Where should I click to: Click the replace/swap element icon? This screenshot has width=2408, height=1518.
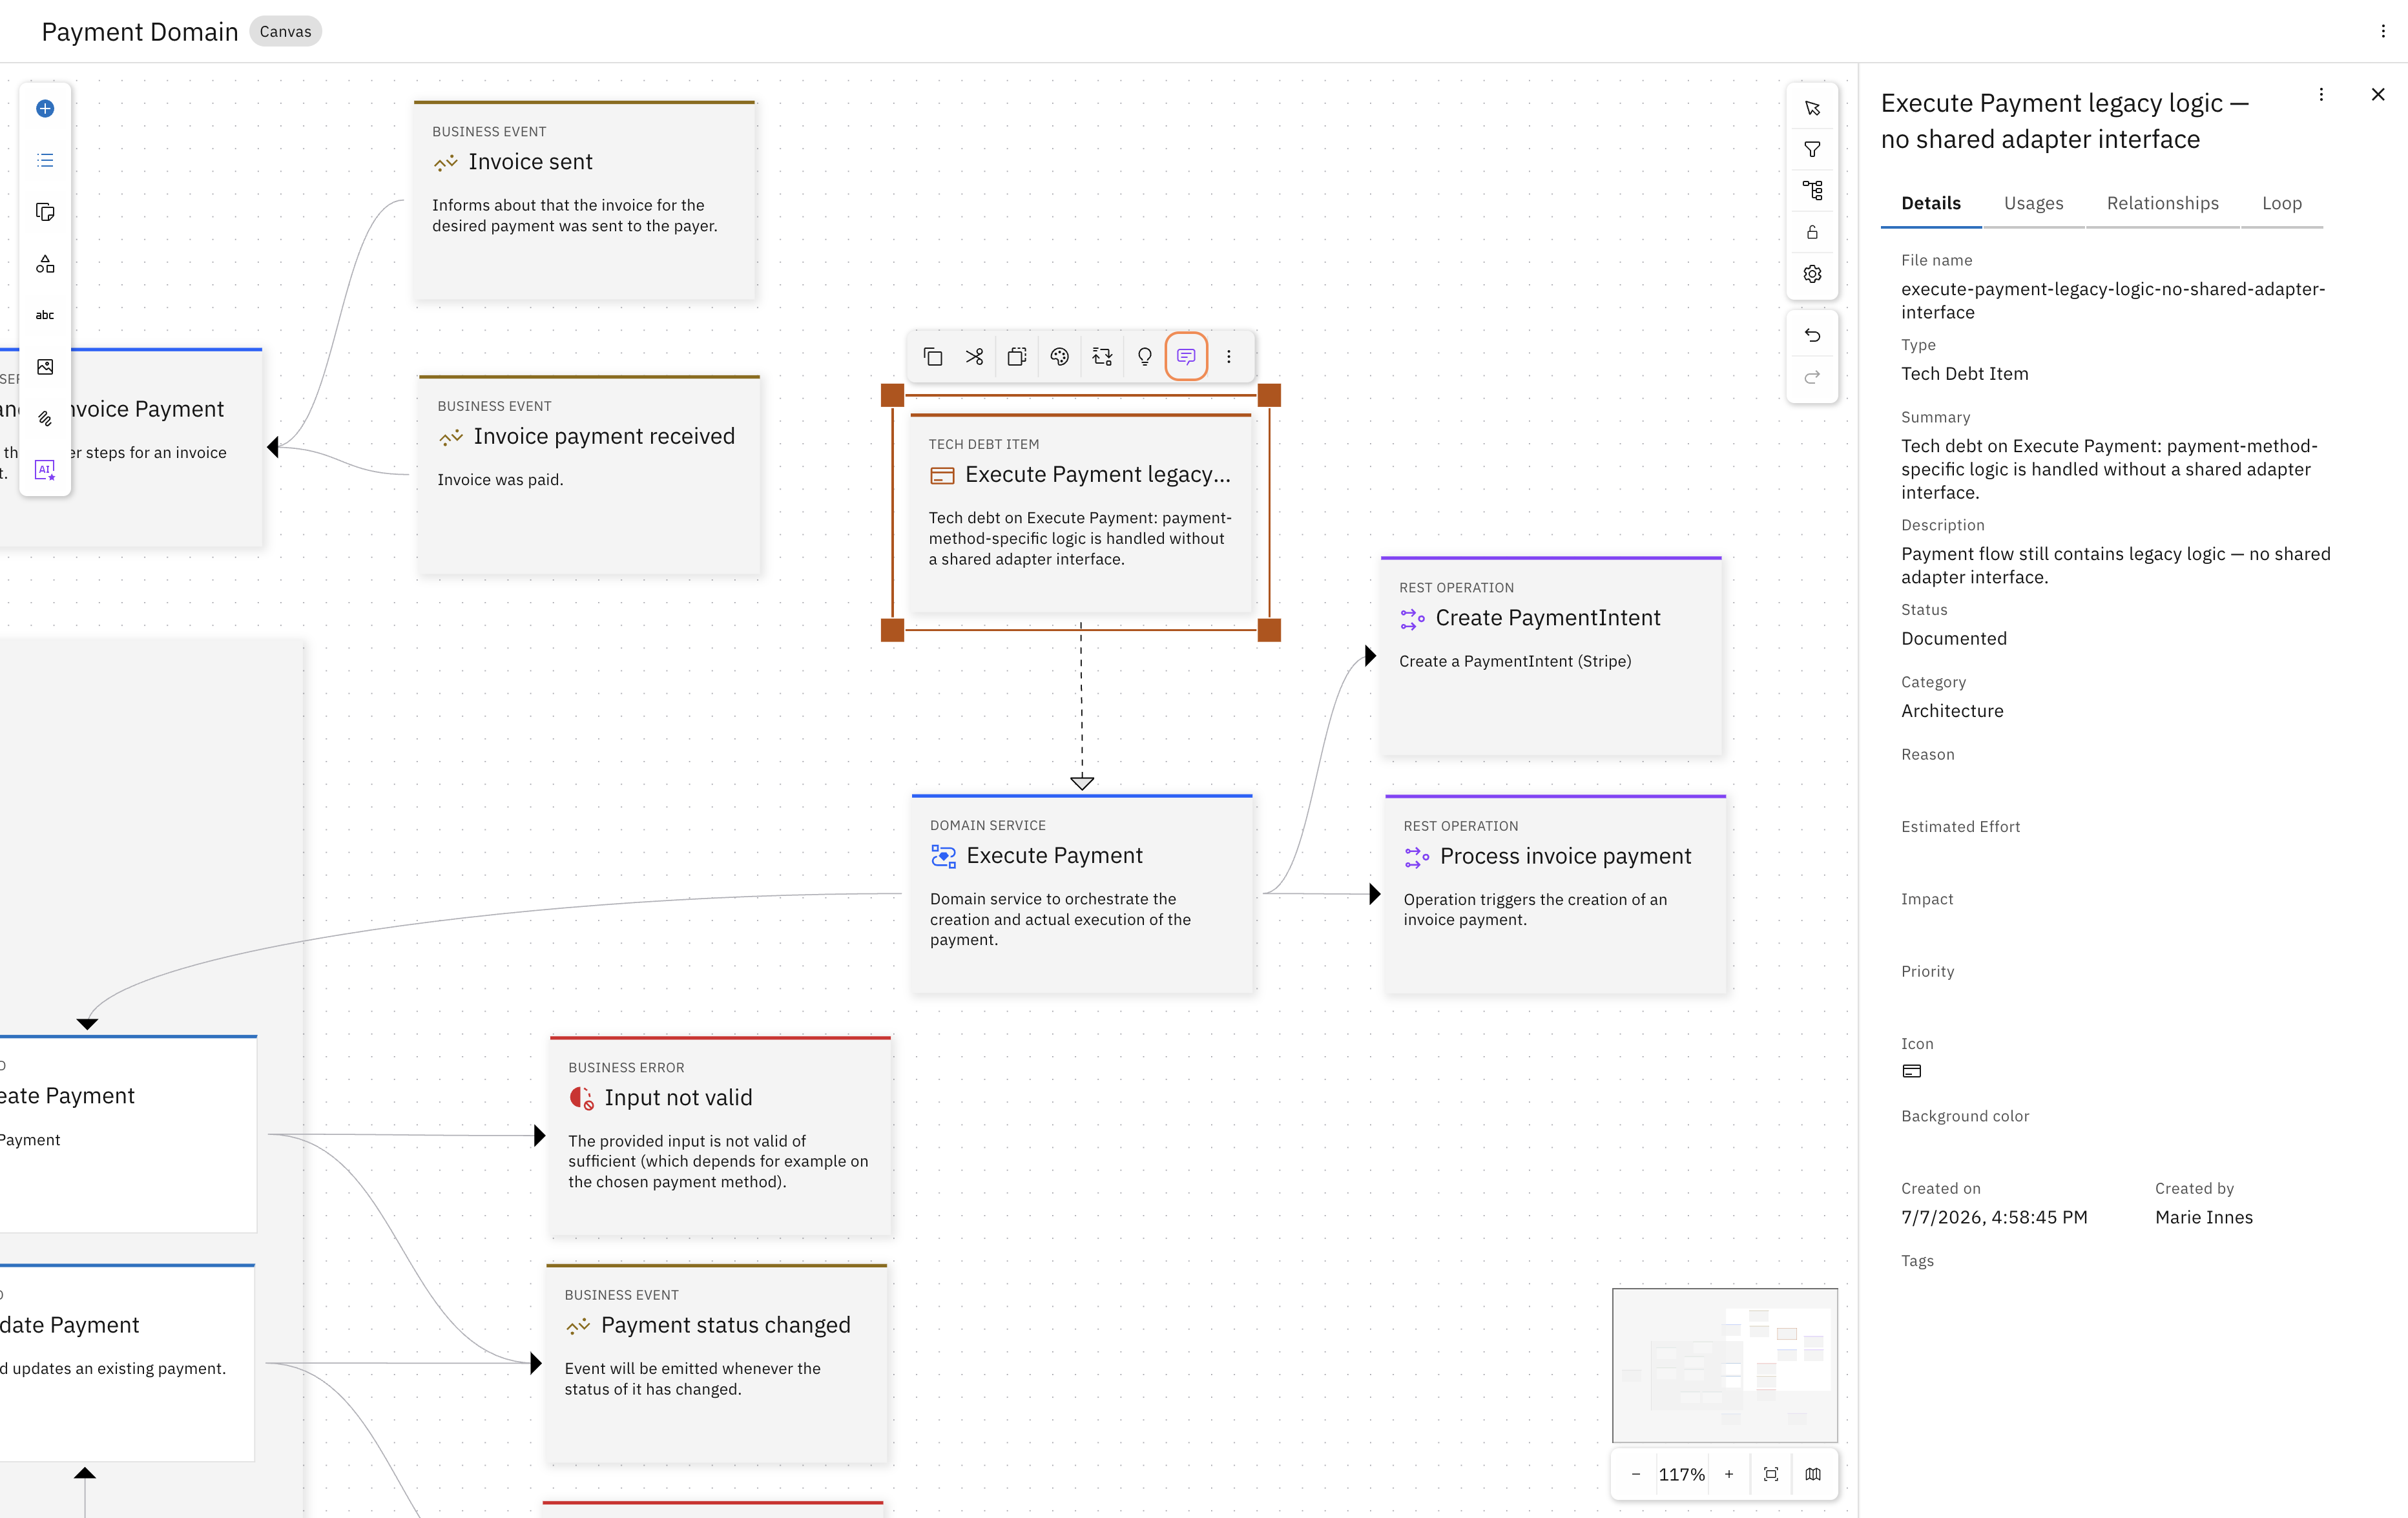point(1102,356)
